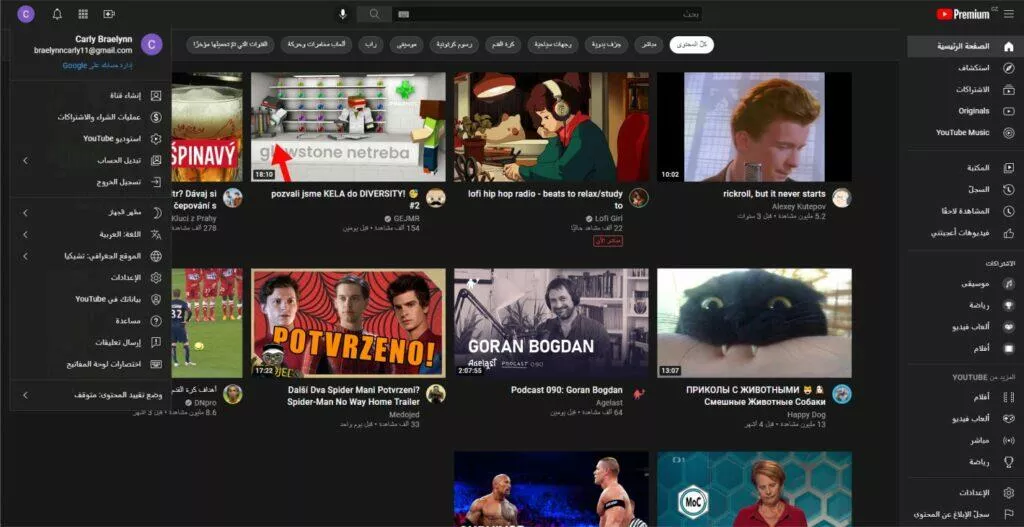This screenshot has width=1024, height=527.
Task: Open the YouTube apps grid icon
Action: [83, 14]
